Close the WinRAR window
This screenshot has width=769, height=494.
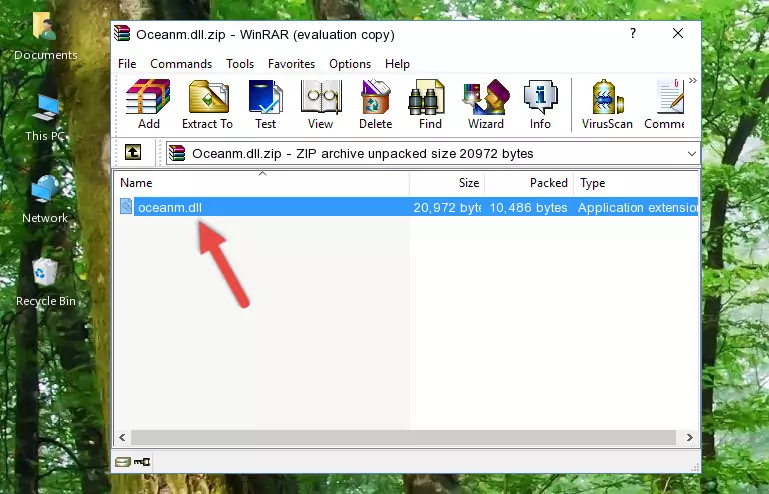pyautogui.click(x=678, y=33)
